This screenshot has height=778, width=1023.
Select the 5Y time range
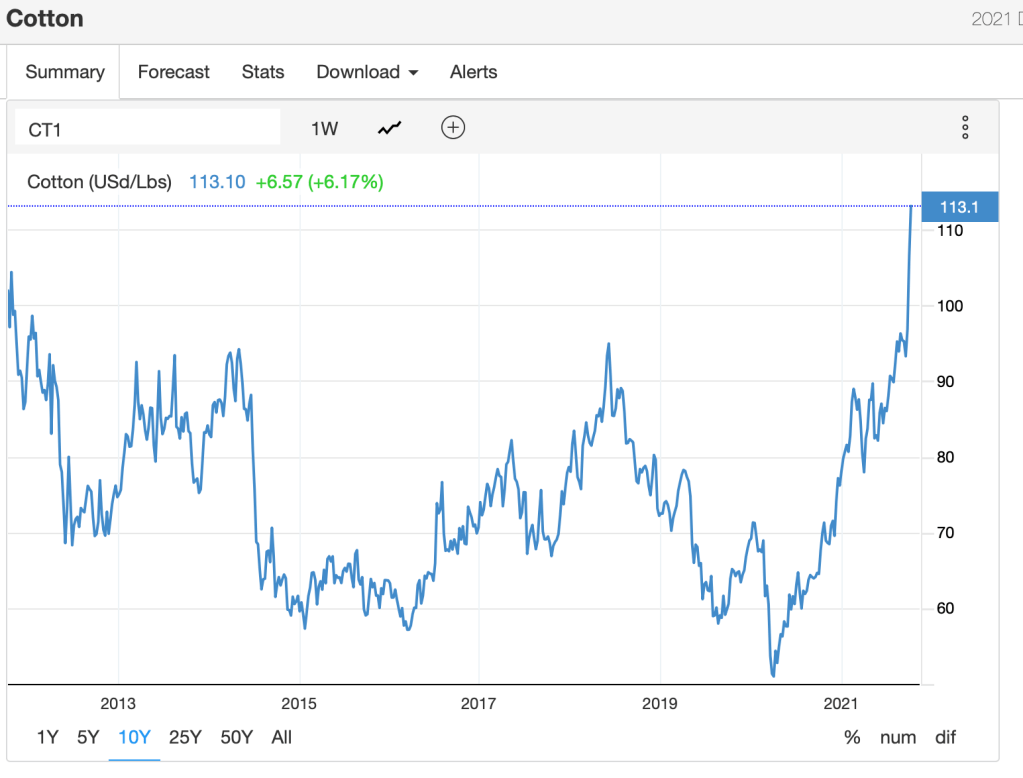tap(88, 737)
